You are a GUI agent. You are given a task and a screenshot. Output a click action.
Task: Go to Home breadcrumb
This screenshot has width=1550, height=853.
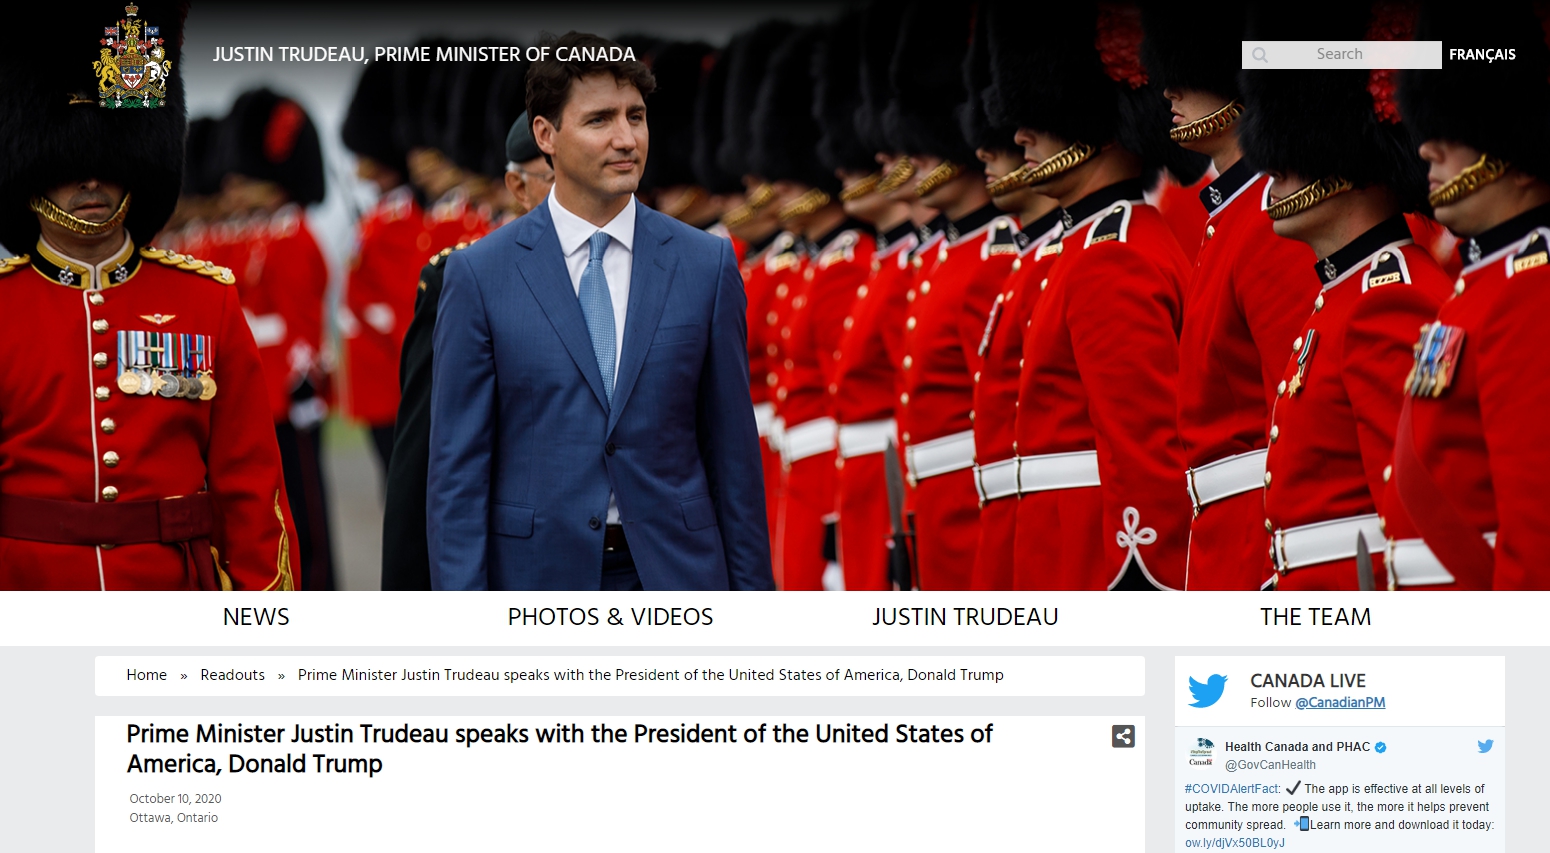click(146, 675)
